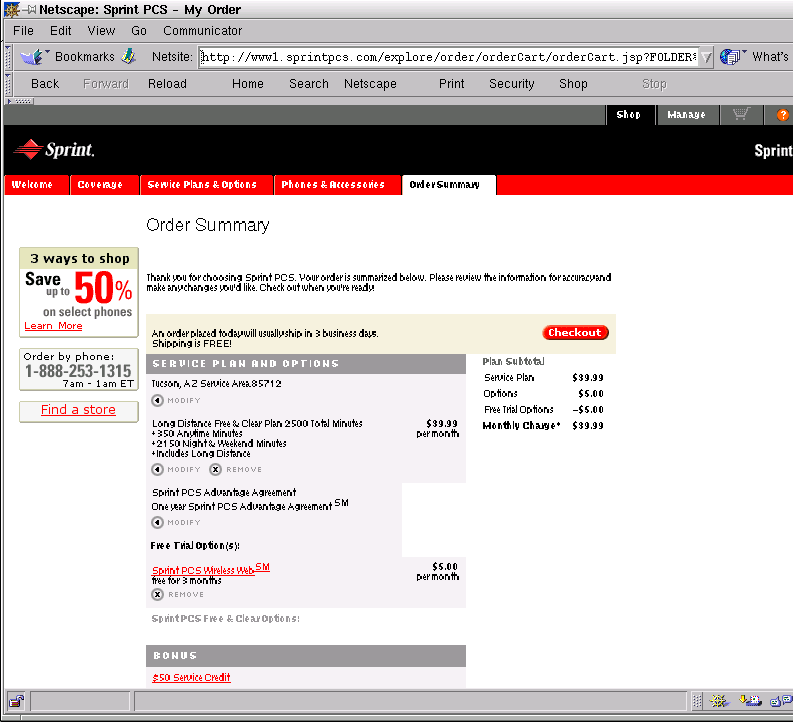Collapse the navigation toolbar handle
The height and width of the screenshot is (722, 793).
[8, 84]
